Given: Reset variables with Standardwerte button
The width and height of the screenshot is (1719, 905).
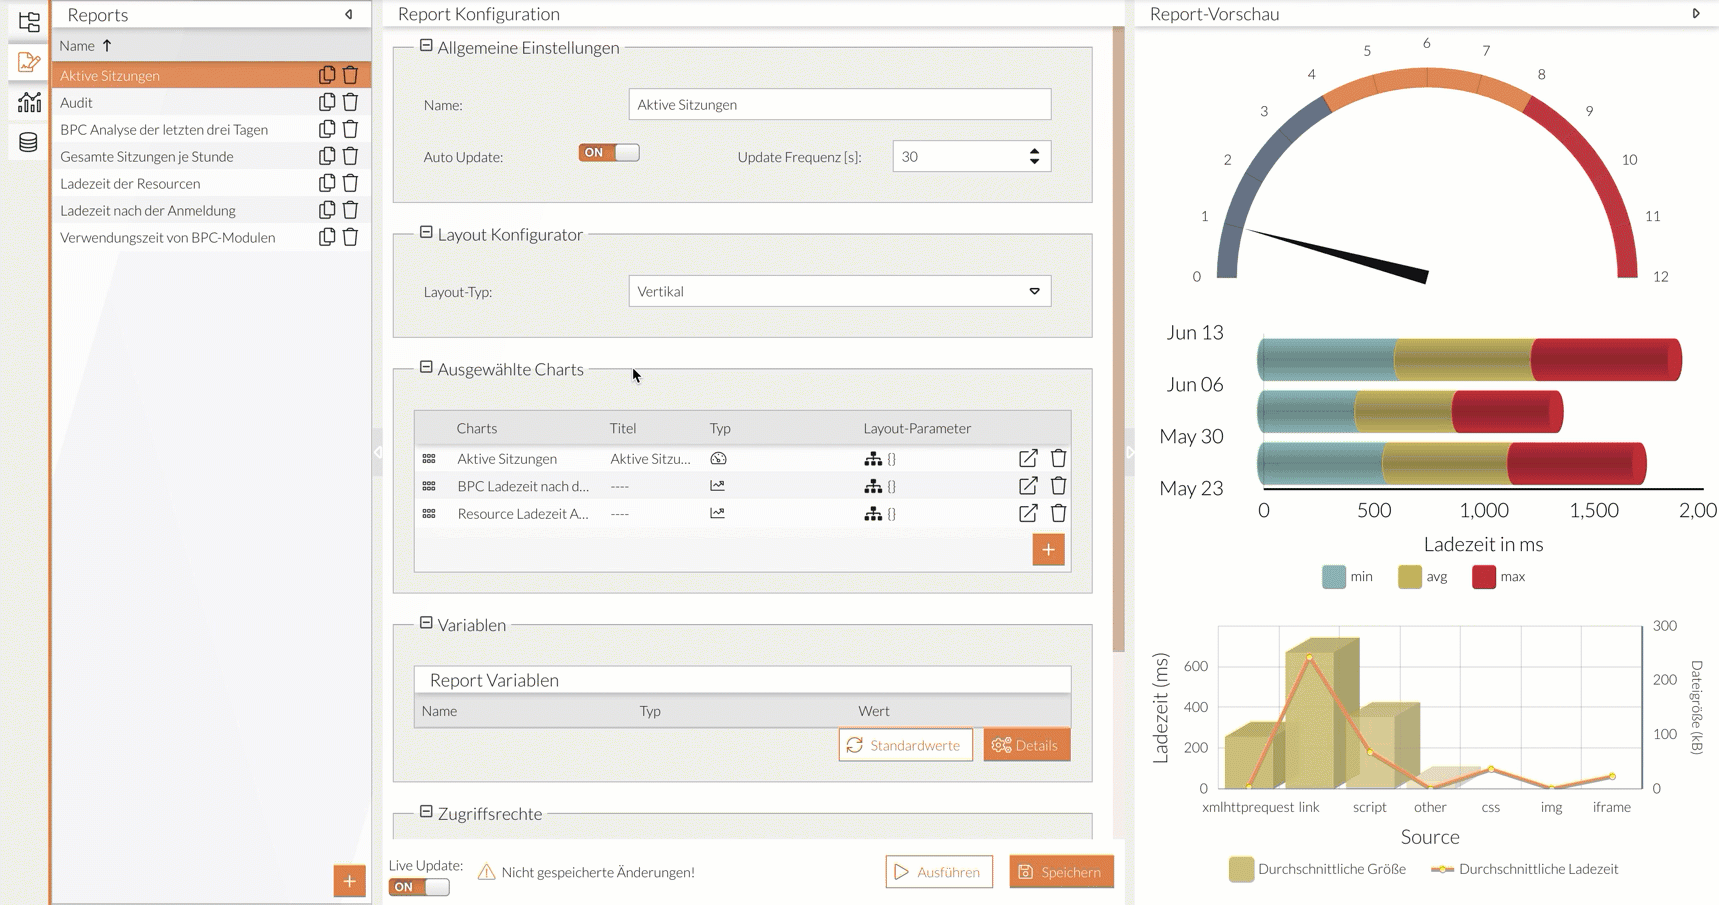Looking at the screenshot, I should [x=905, y=745].
